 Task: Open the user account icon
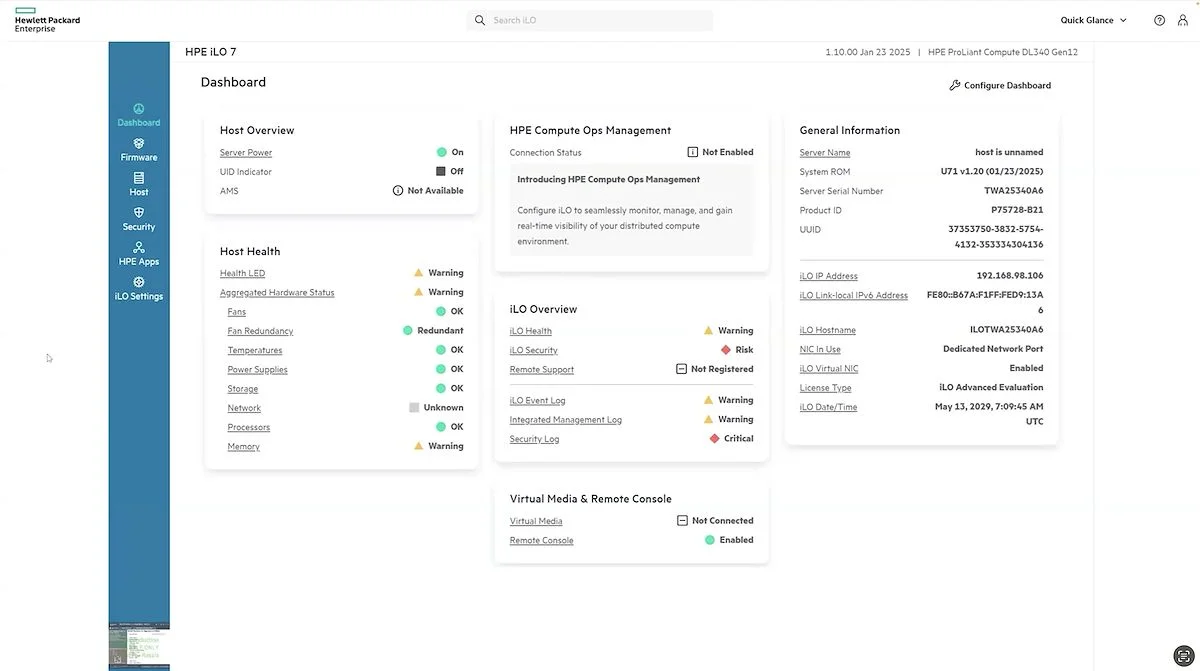tap(1183, 20)
